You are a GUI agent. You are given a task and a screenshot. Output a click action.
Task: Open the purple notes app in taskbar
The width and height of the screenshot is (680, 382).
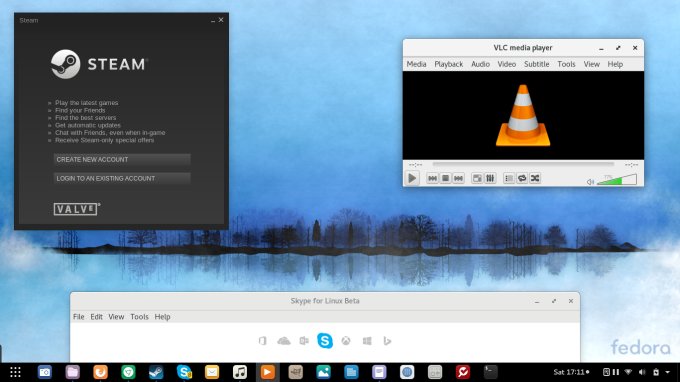(x=379, y=372)
